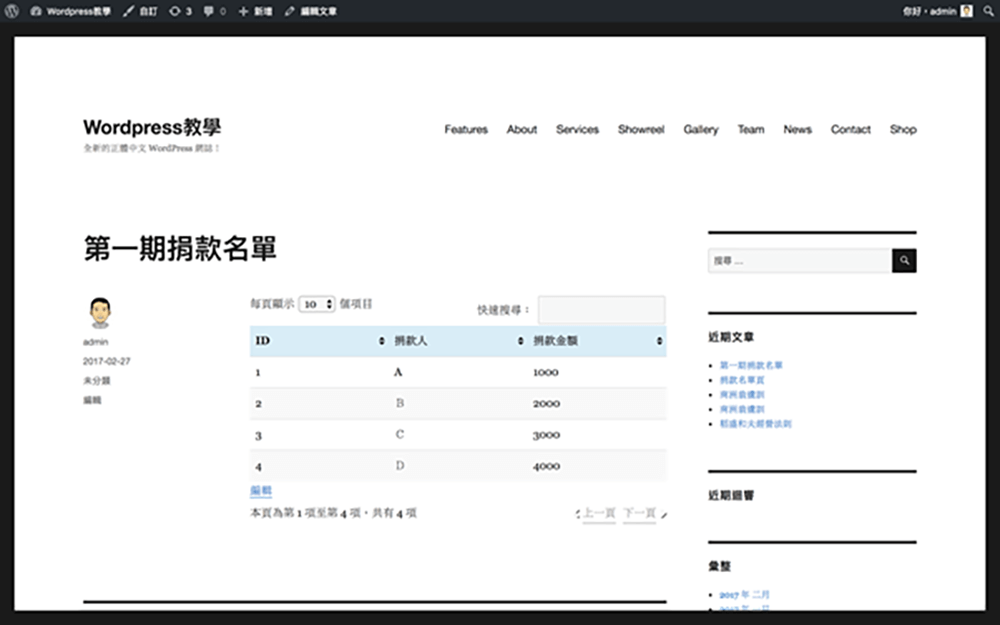The width and height of the screenshot is (1000, 625).
Task: Open the admin bar search magnifier
Action: (x=989, y=11)
